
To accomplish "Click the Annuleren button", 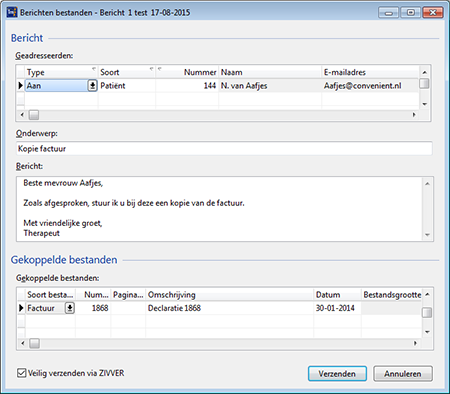I will (x=403, y=374).
